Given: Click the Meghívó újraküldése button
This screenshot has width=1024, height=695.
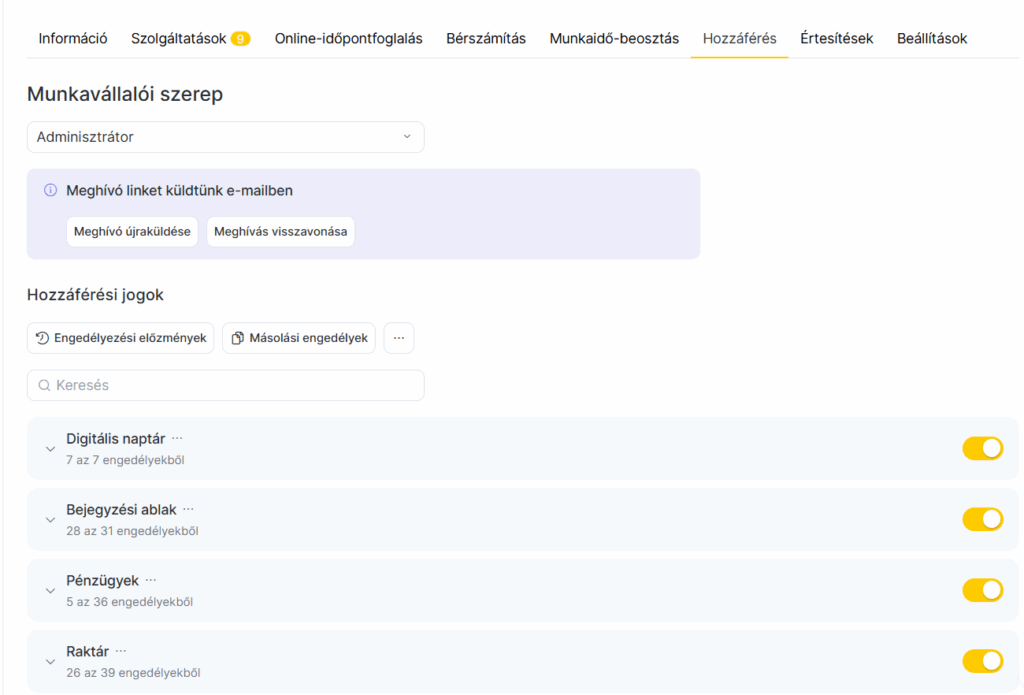Looking at the screenshot, I should [132, 232].
